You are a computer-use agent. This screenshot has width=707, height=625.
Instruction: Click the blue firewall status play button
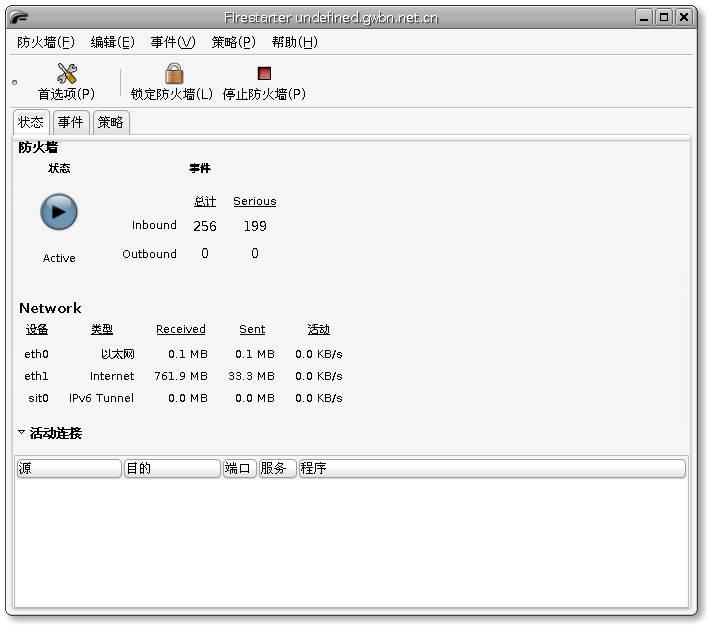pyautogui.click(x=59, y=212)
